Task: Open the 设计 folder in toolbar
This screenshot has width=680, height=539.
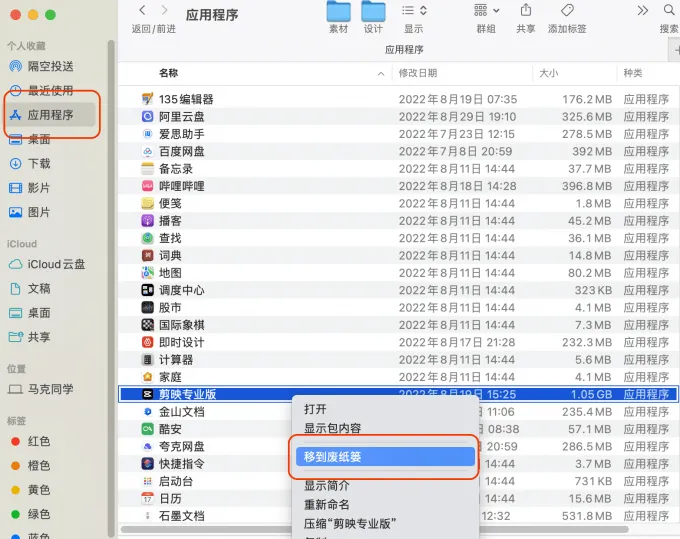Action: [x=373, y=11]
